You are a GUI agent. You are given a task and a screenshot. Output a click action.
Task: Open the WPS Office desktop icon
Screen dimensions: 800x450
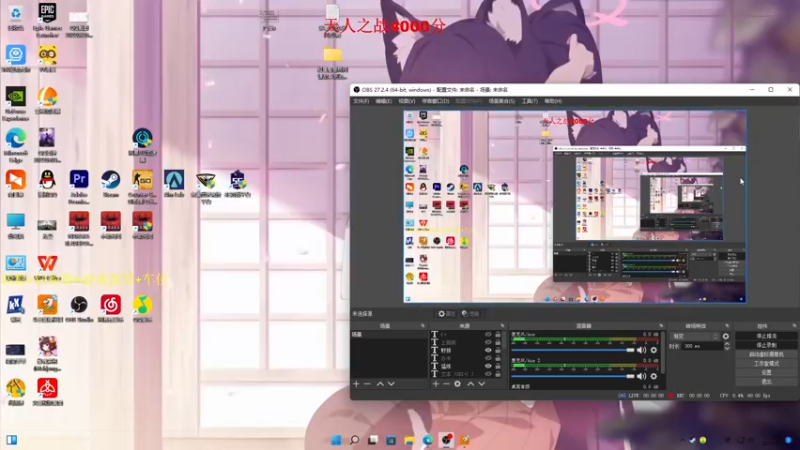(47, 268)
